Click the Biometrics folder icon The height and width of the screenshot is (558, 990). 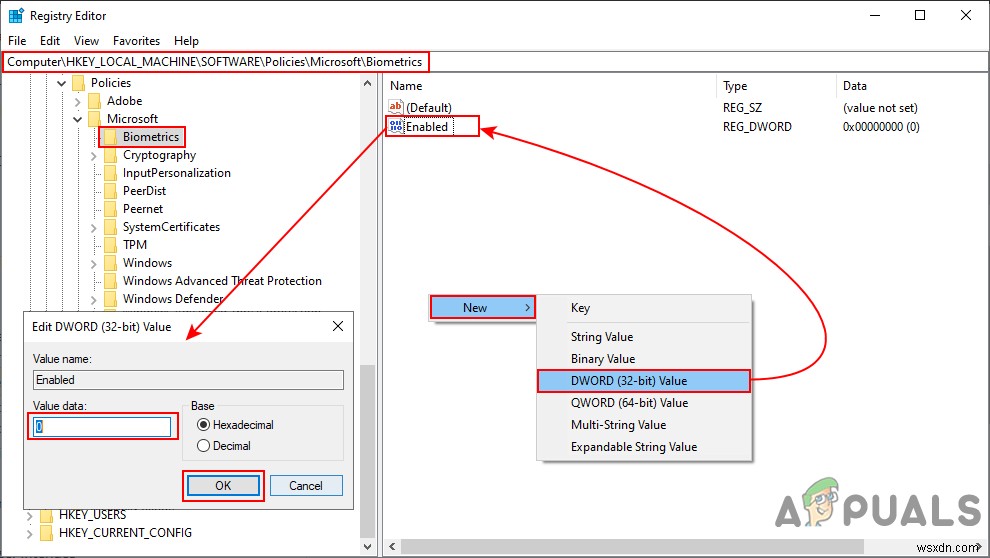[110, 137]
